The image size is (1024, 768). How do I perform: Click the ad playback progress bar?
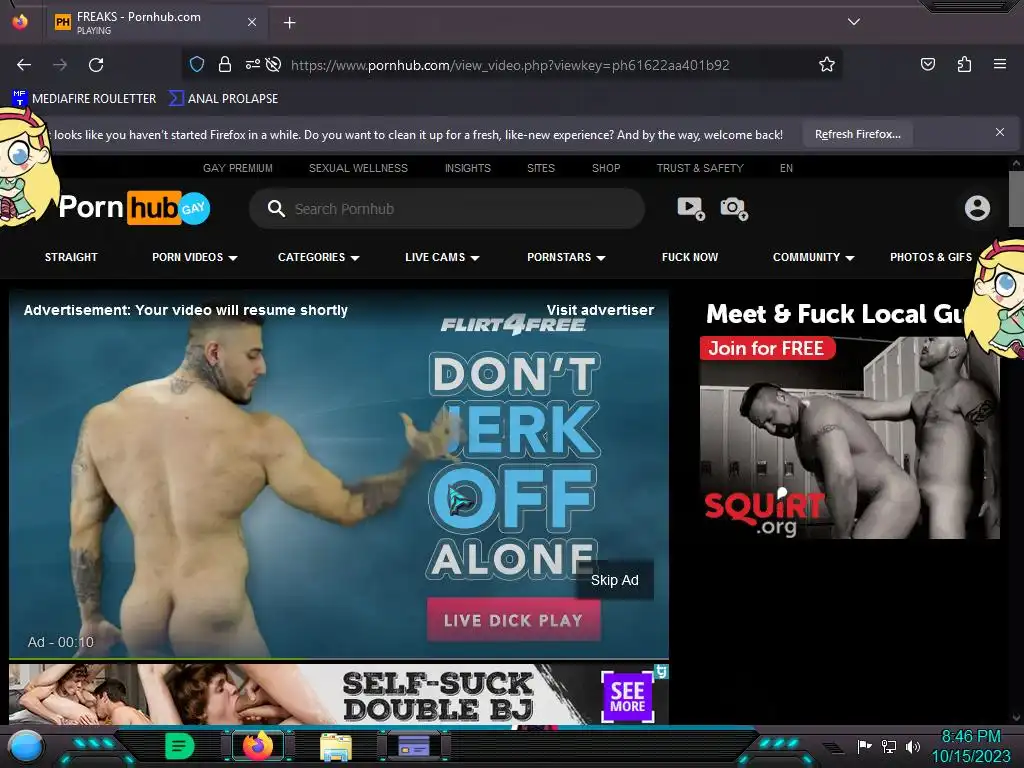(339, 658)
